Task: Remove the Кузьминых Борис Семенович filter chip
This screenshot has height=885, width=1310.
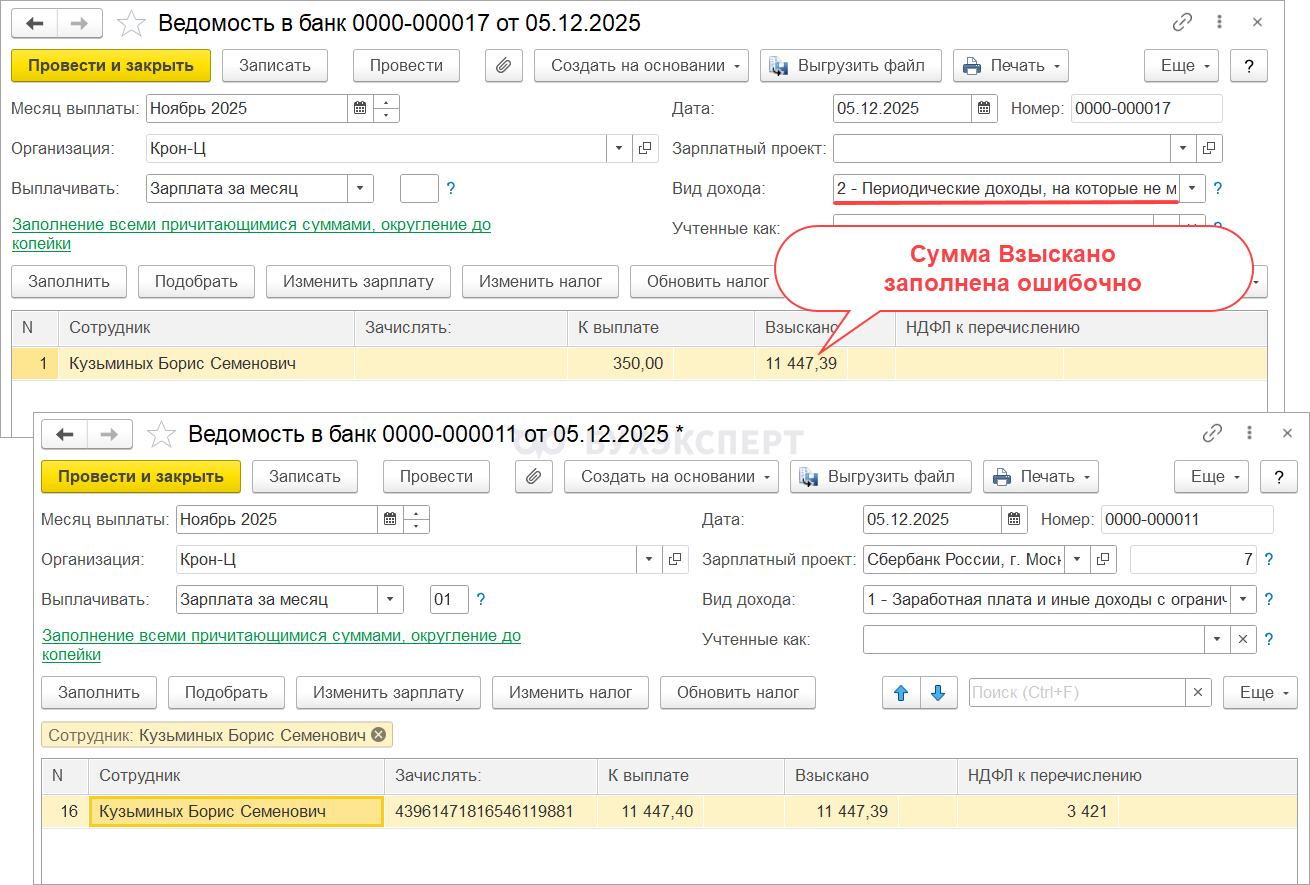Action: pos(378,735)
